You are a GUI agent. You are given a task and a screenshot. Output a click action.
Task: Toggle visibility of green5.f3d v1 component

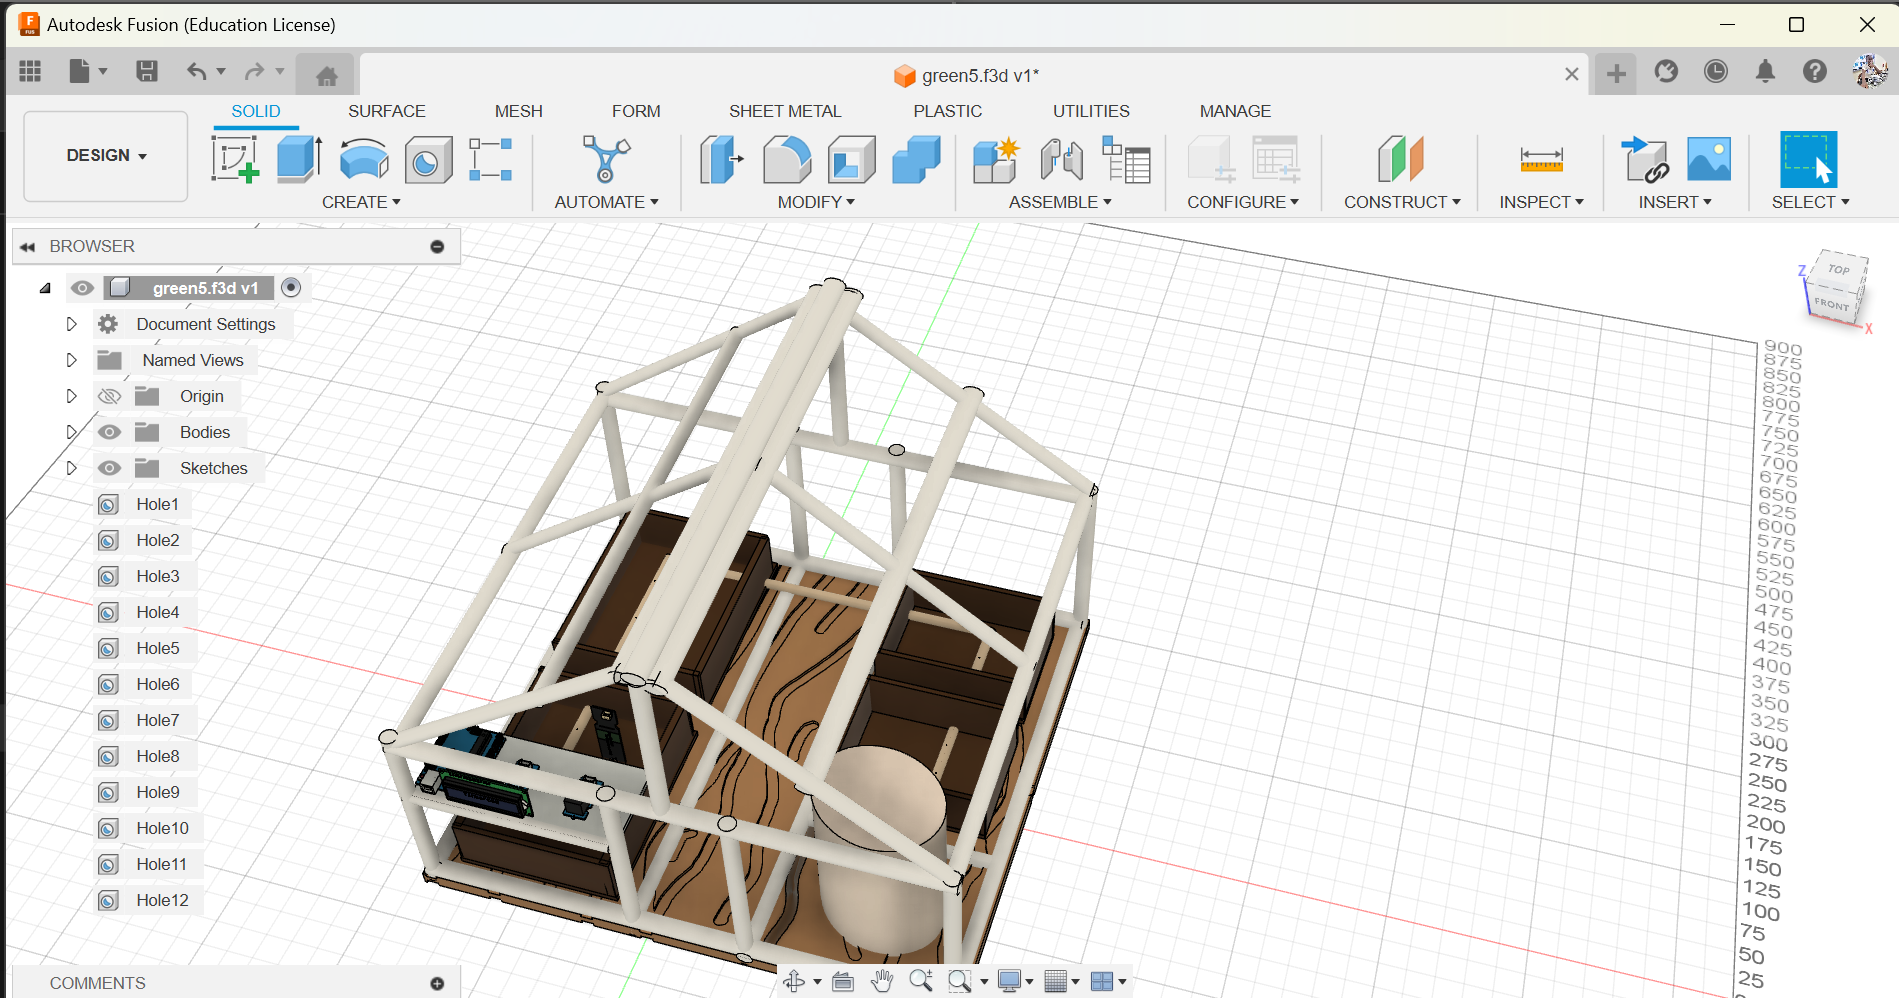click(x=82, y=288)
